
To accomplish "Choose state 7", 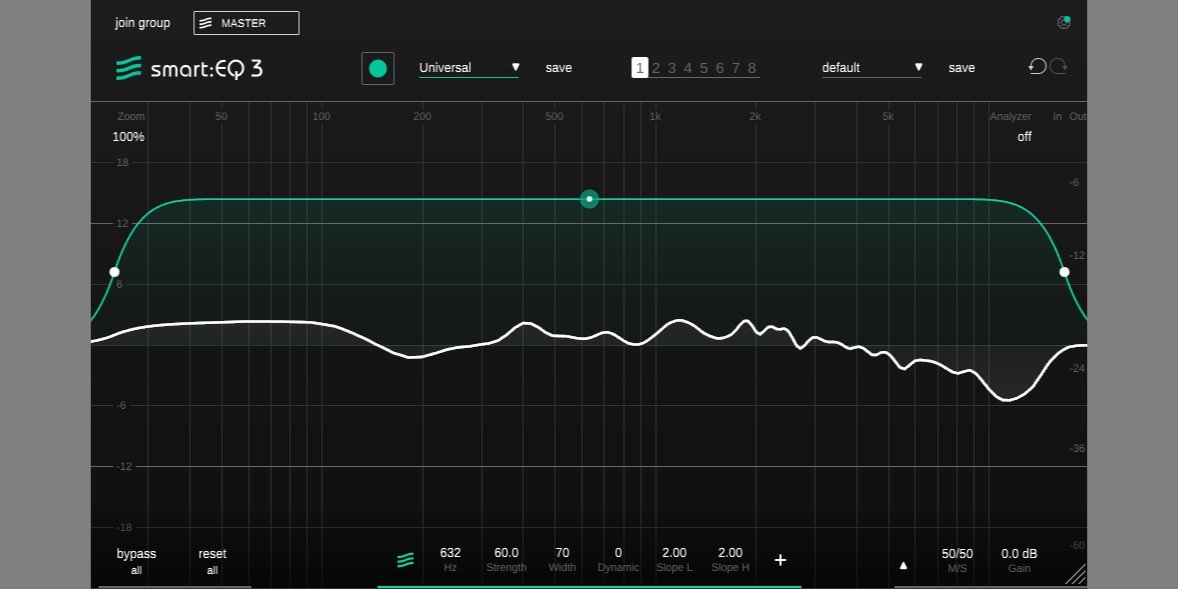I will [735, 68].
